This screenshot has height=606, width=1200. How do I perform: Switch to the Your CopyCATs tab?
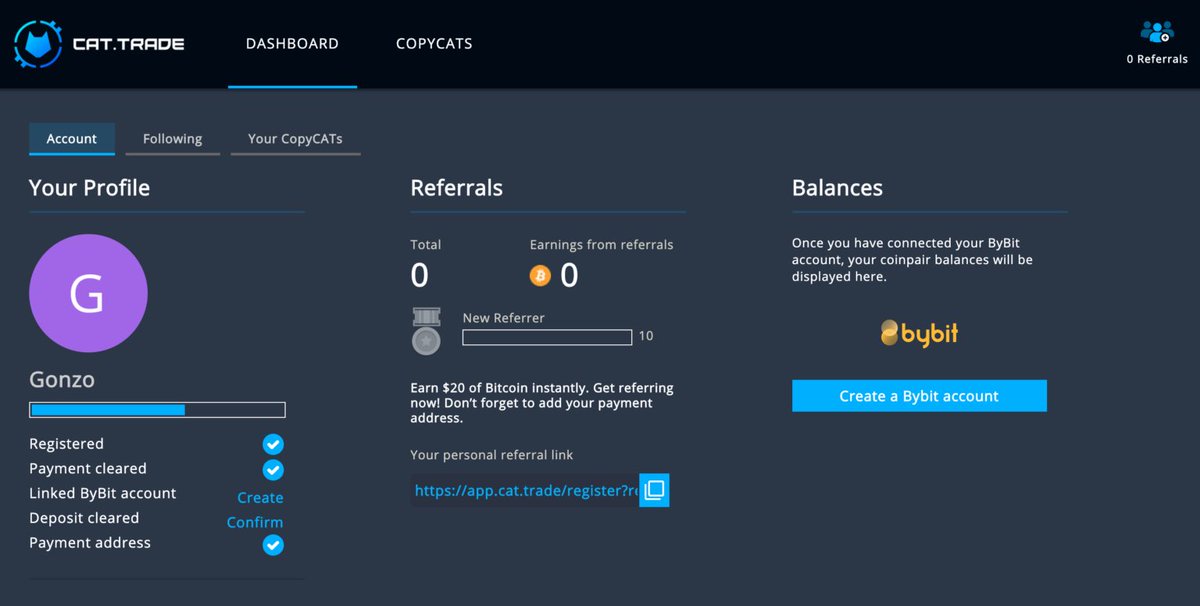[x=295, y=139]
